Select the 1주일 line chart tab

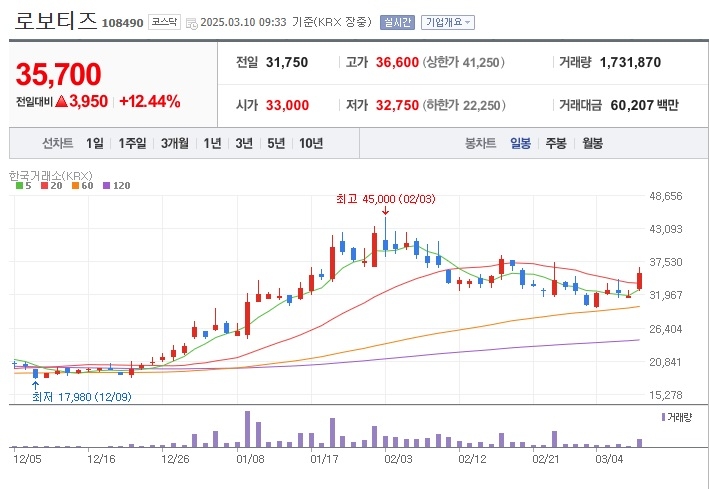tap(132, 143)
